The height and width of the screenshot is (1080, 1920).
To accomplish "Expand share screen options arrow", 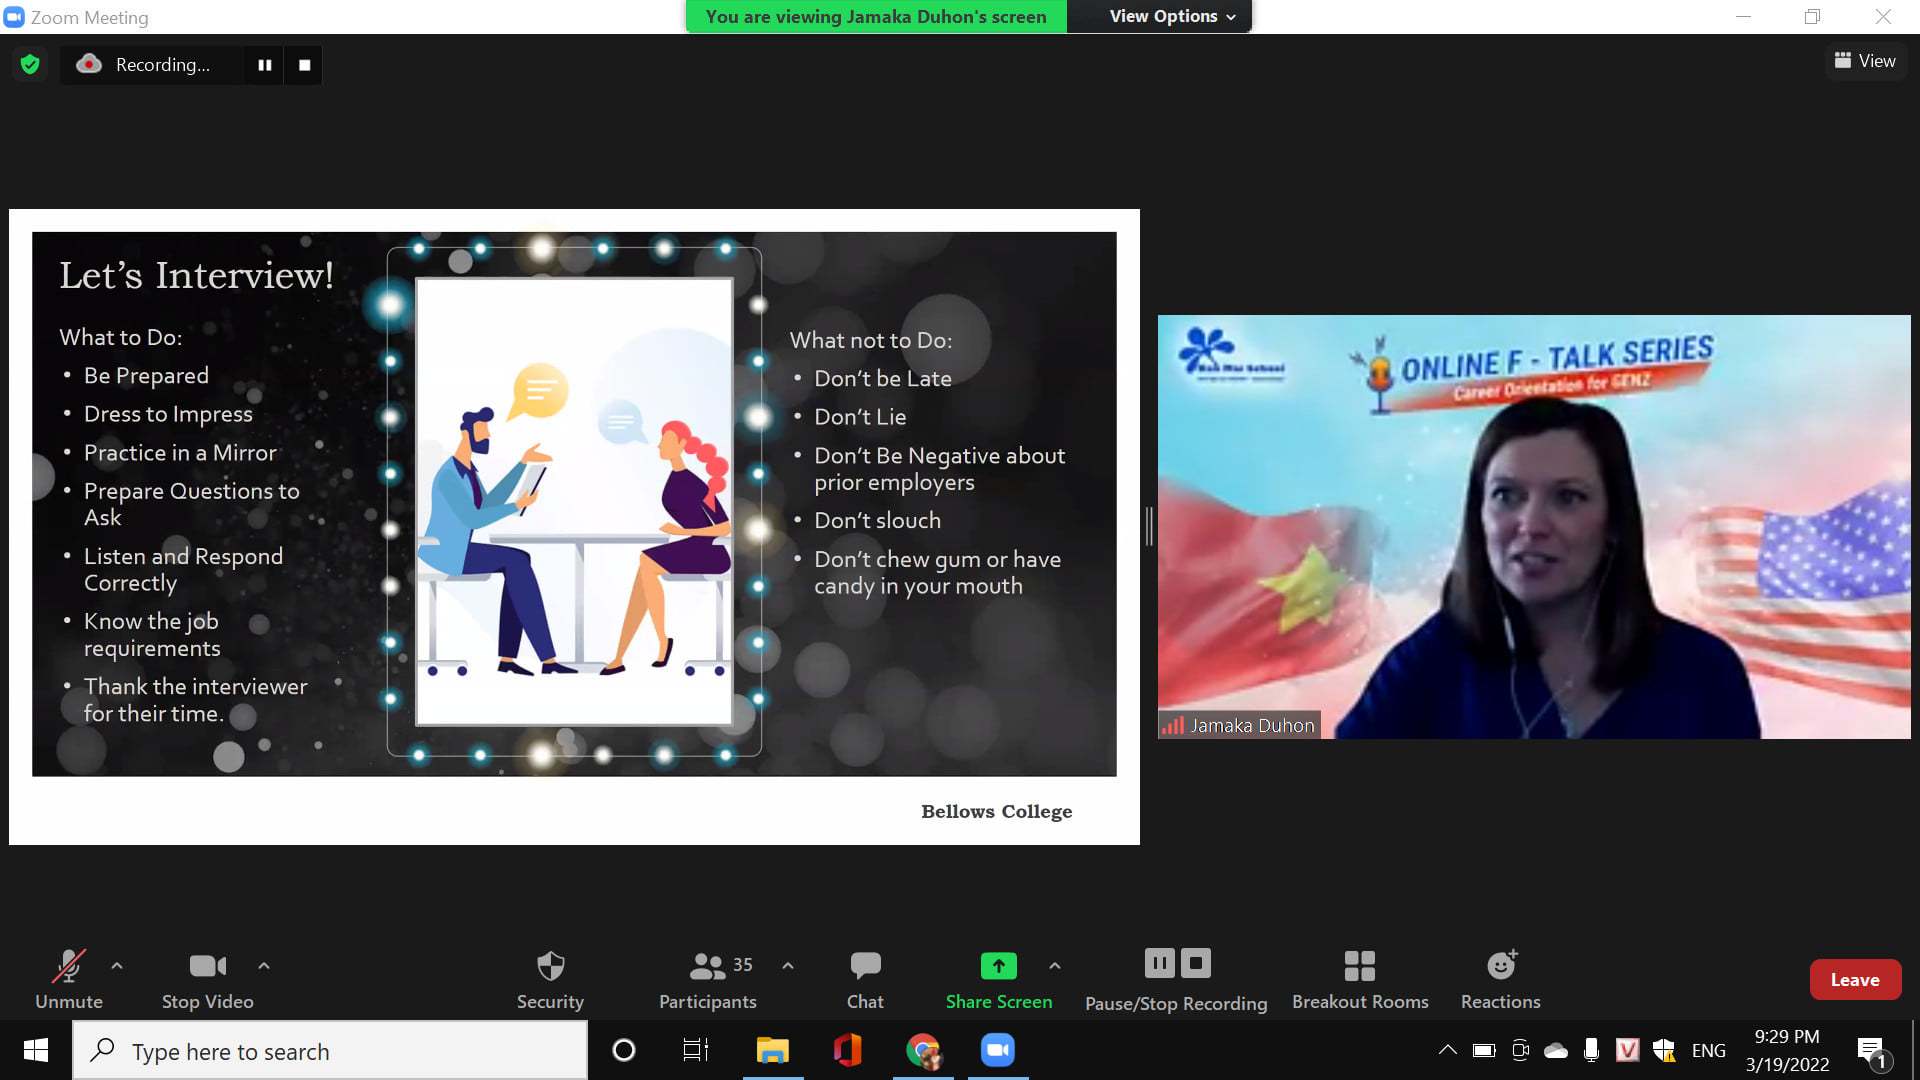I will point(1055,966).
